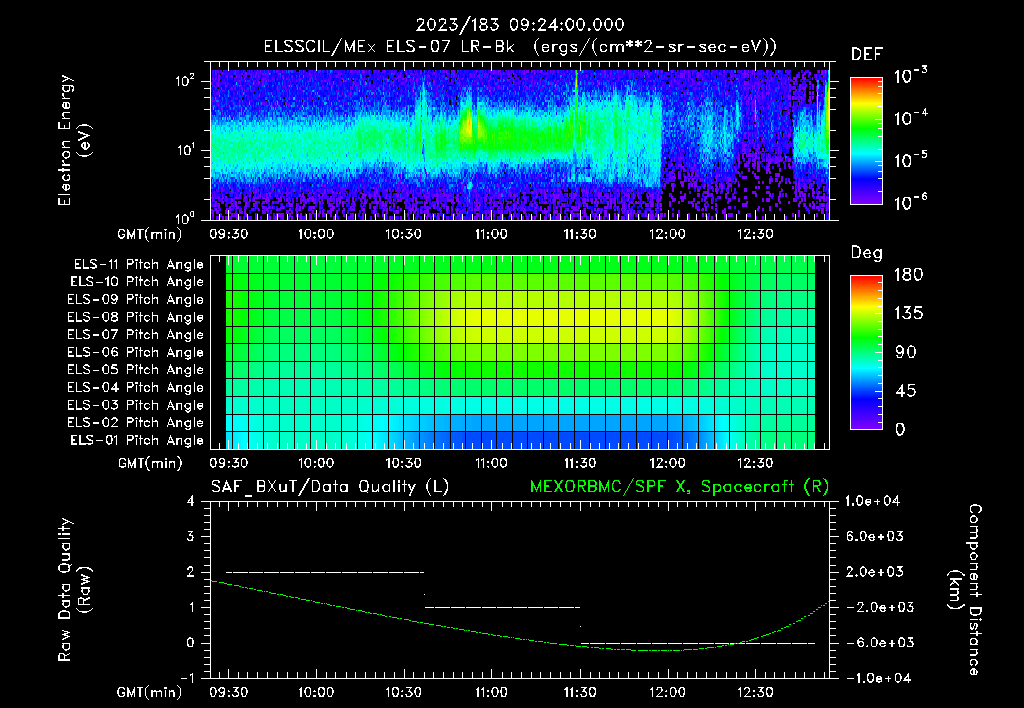Click the 90 value on Deg scale
This screenshot has width=1024, height=708.
[906, 353]
